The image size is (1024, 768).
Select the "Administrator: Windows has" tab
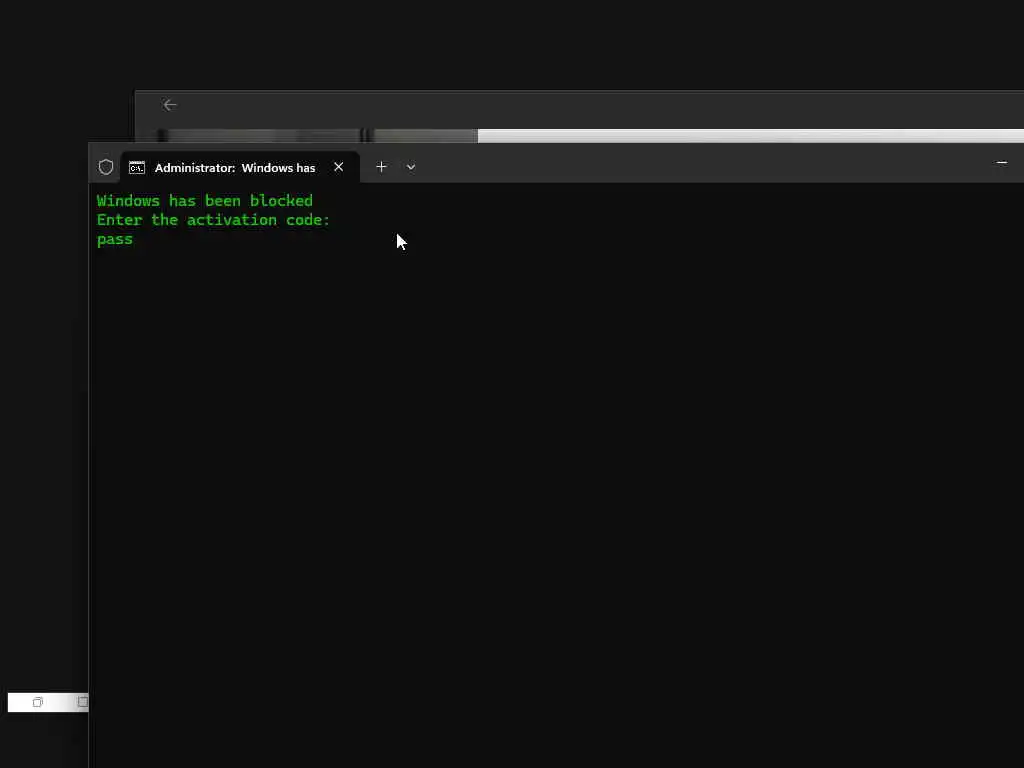[x=240, y=167]
